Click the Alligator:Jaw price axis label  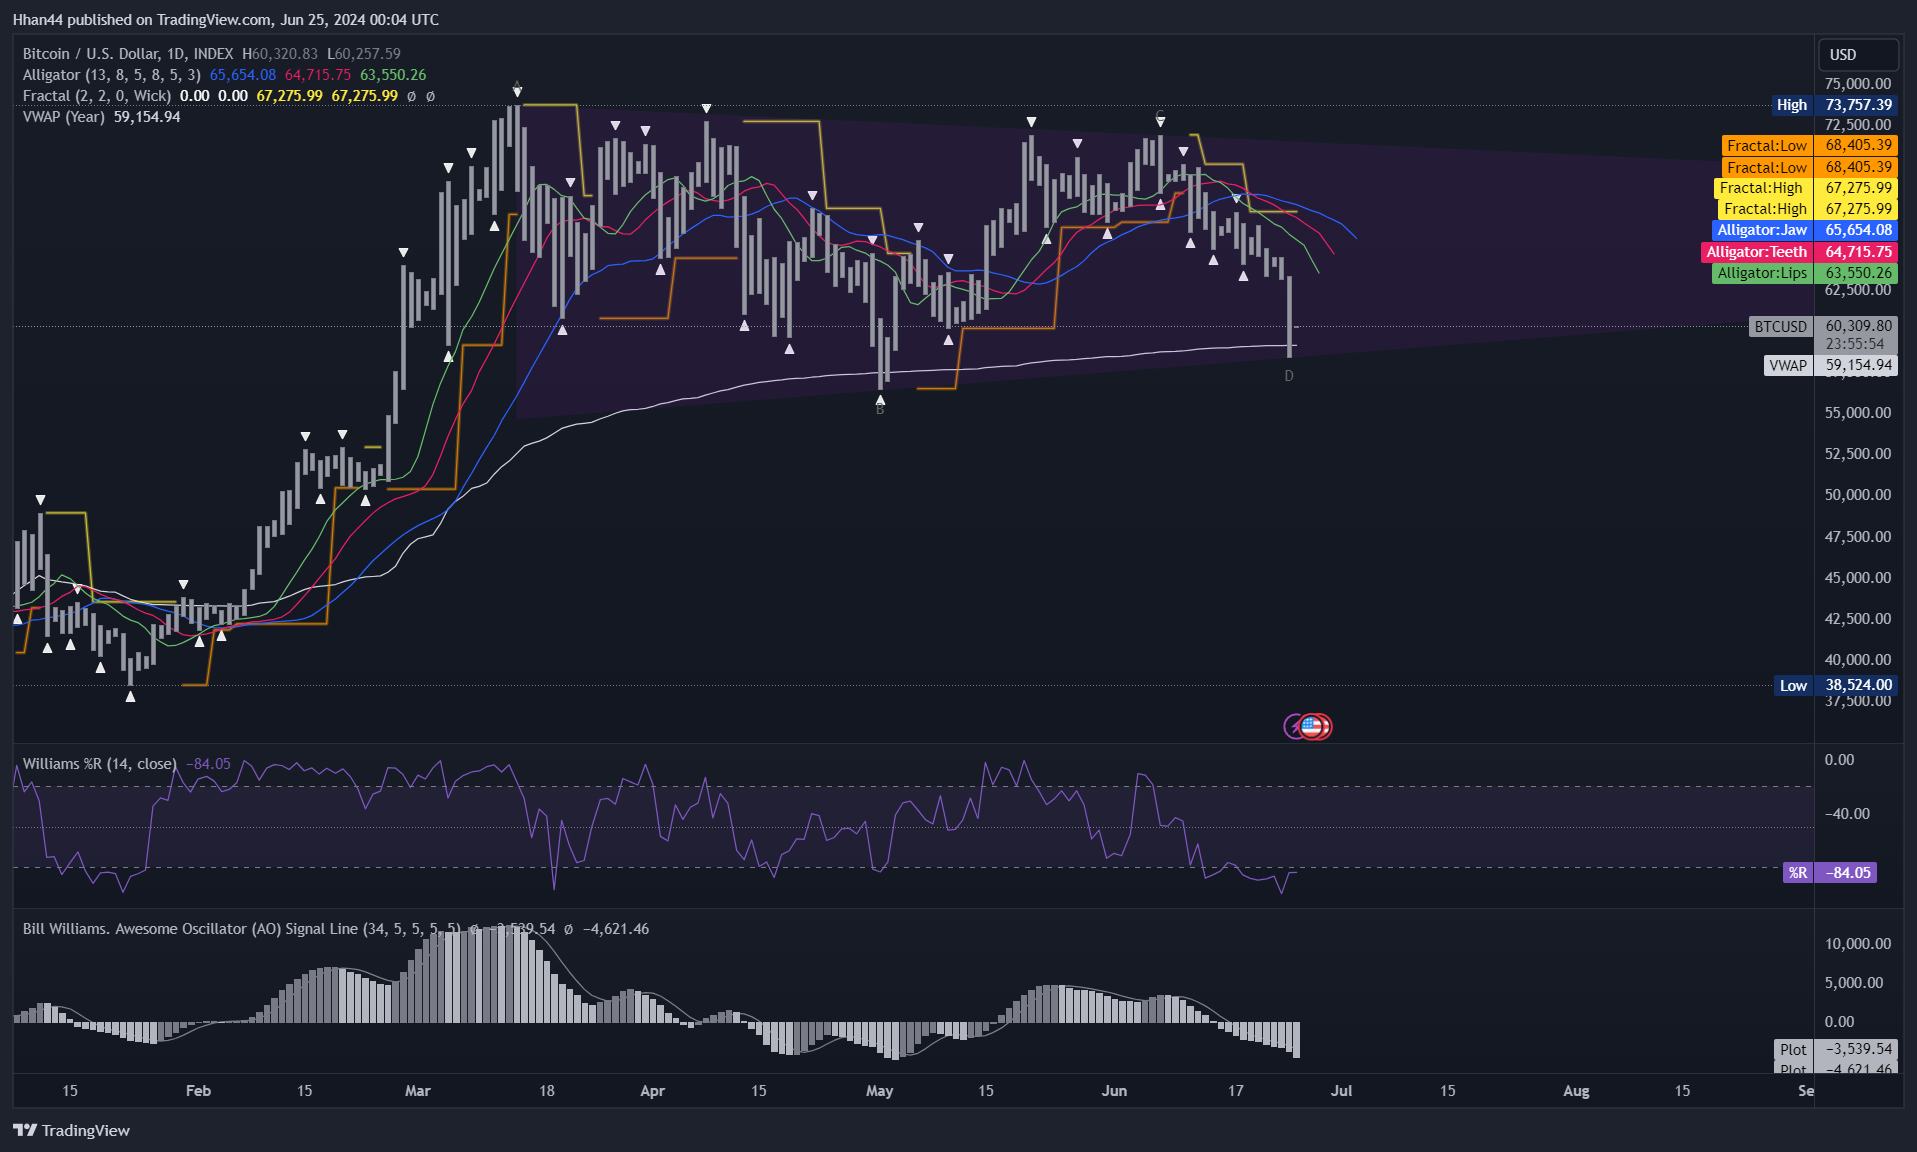(x=1805, y=230)
